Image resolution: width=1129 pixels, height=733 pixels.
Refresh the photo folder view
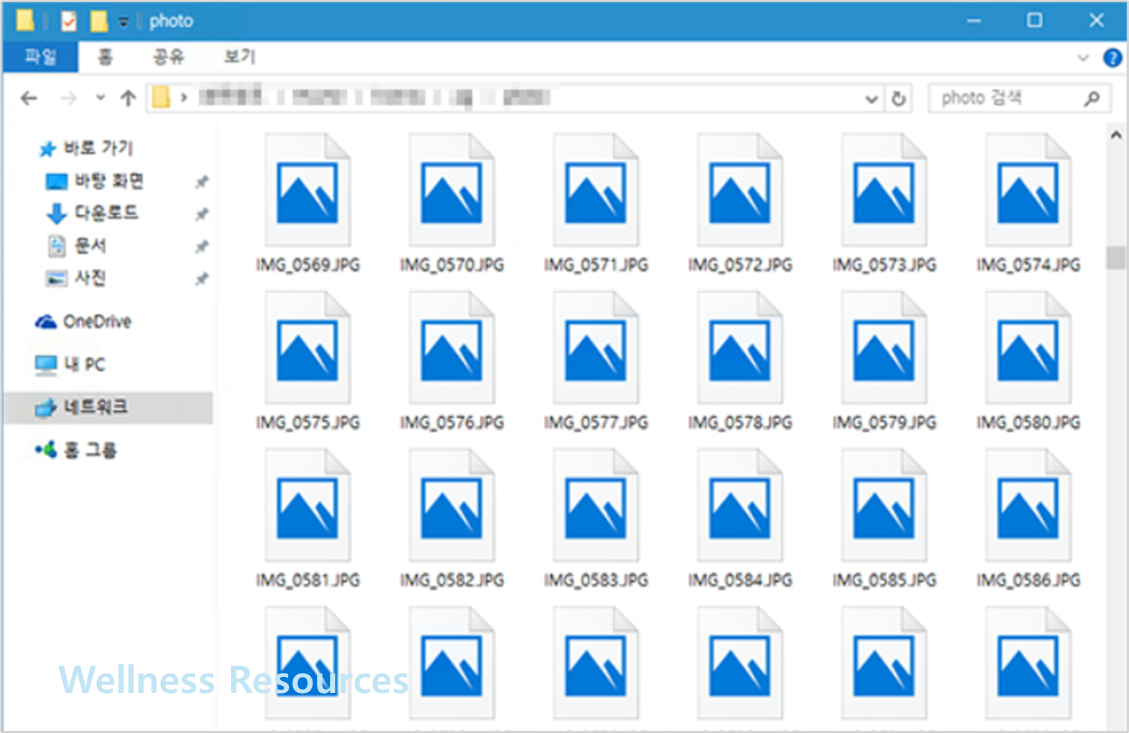898,99
